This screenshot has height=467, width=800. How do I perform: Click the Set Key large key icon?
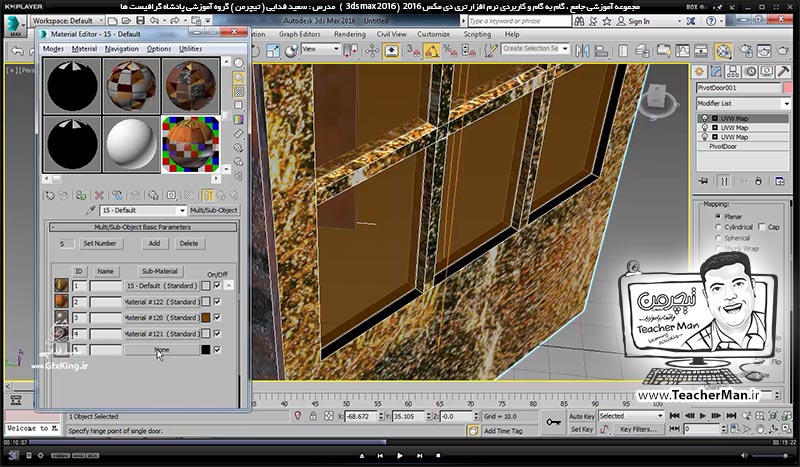[x=554, y=422]
